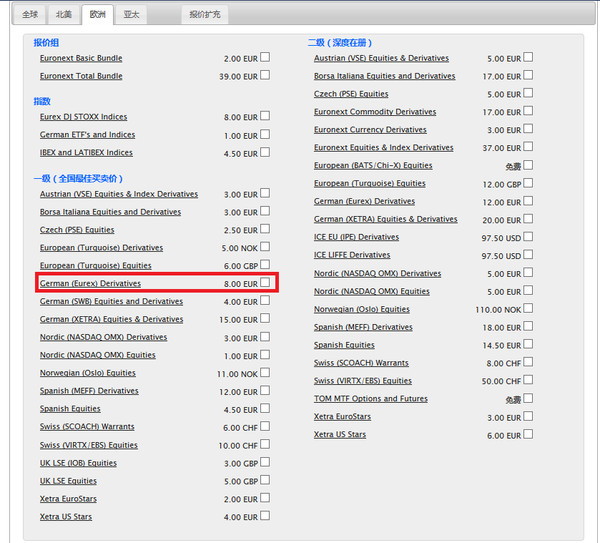600x543 pixels.
Task: Check ICE EU (IPE) Derivatives checkbox
Action: click(x=528, y=236)
